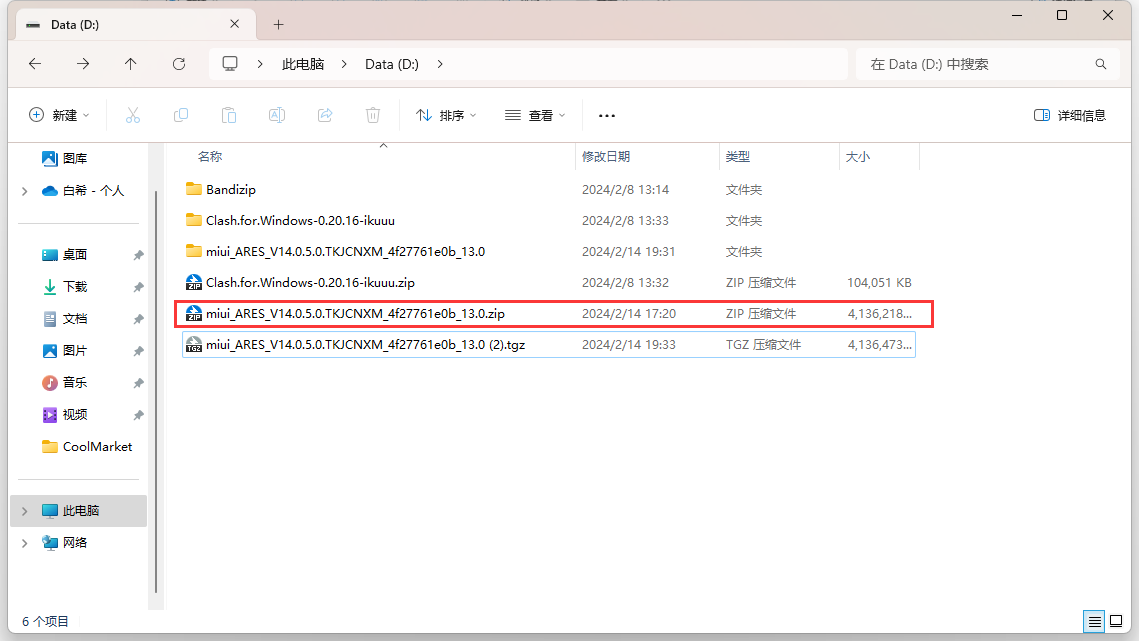The width and height of the screenshot is (1139, 641).
Task: Click the Rename icon in toolbar
Action: click(277, 115)
